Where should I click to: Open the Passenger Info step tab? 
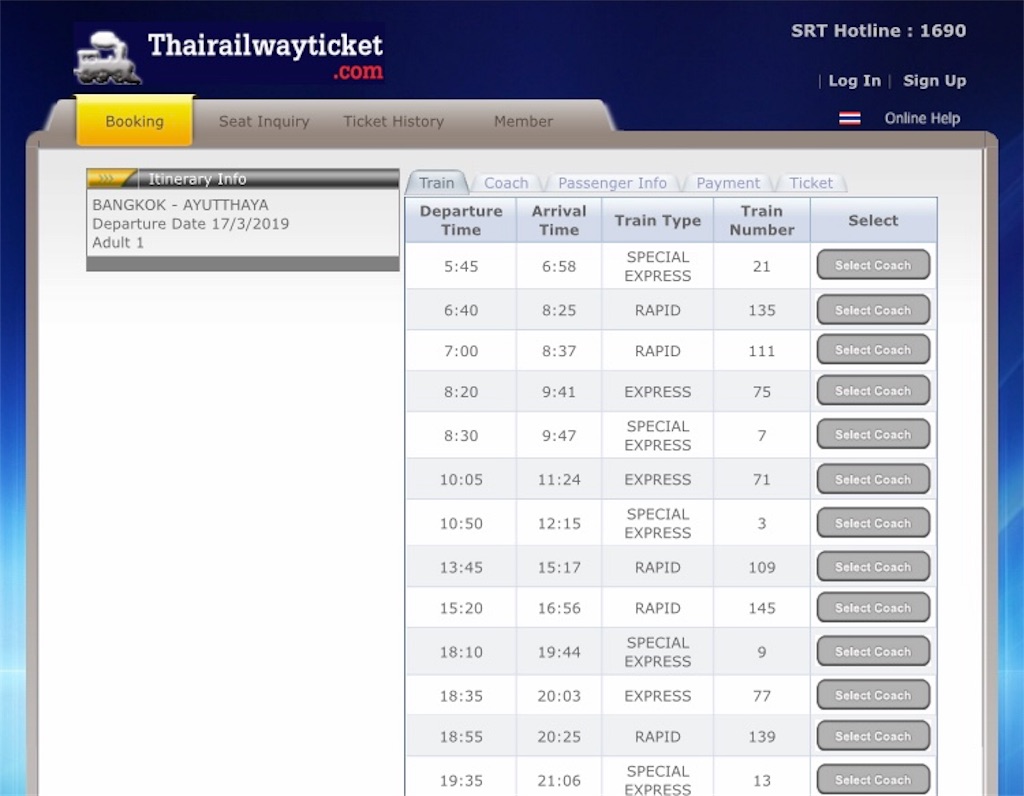click(x=612, y=183)
